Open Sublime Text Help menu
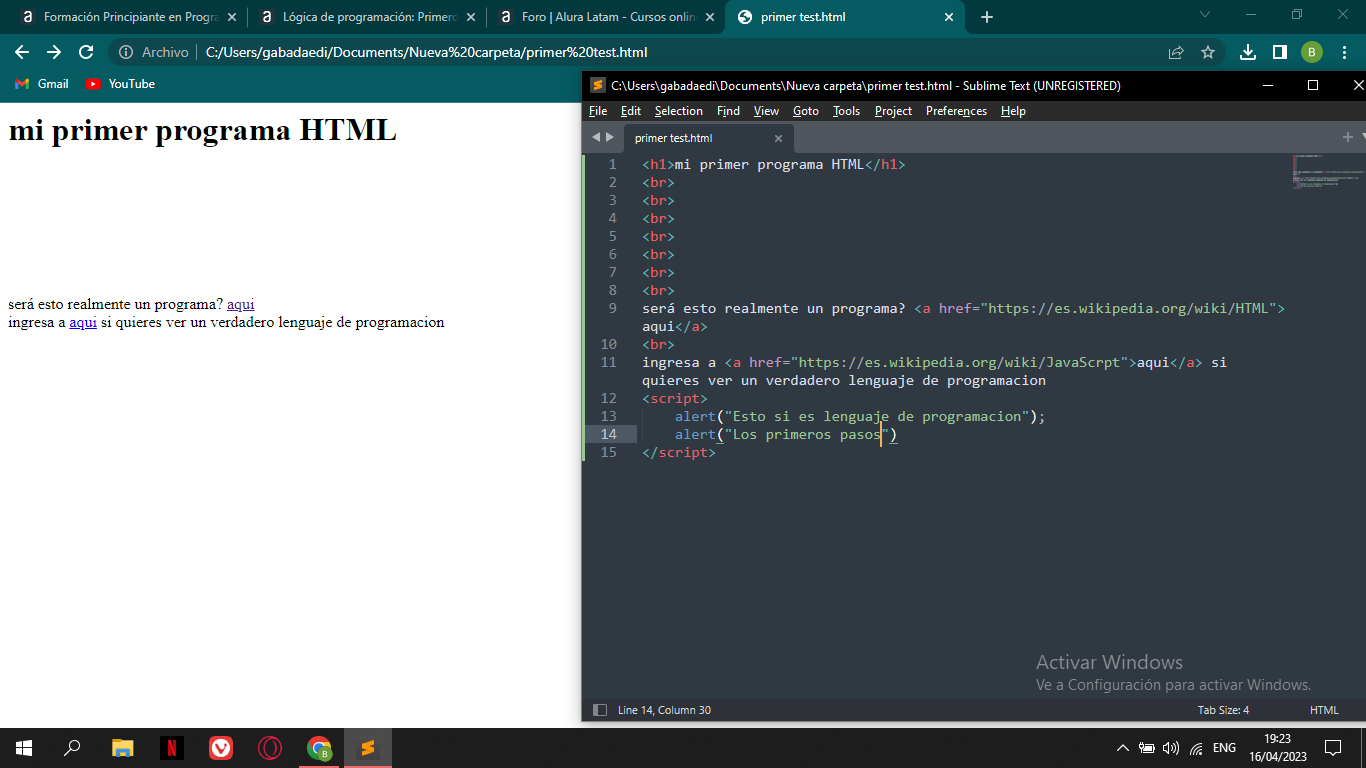The height and width of the screenshot is (768, 1366). click(x=1013, y=111)
